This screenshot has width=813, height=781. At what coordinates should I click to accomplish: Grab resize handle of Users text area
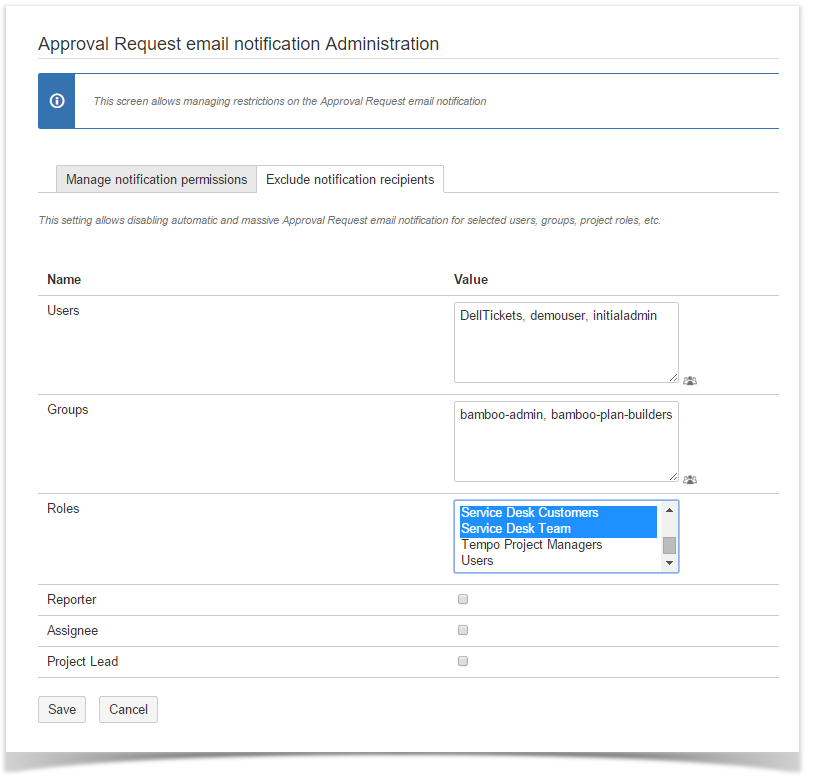(x=673, y=377)
